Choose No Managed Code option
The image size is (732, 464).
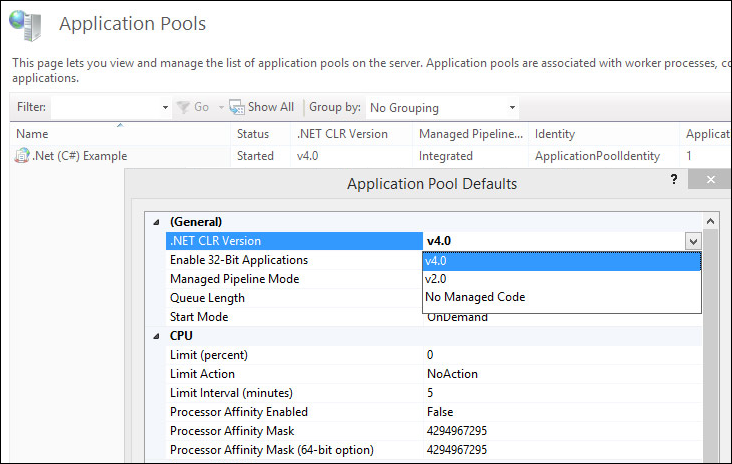pos(561,297)
